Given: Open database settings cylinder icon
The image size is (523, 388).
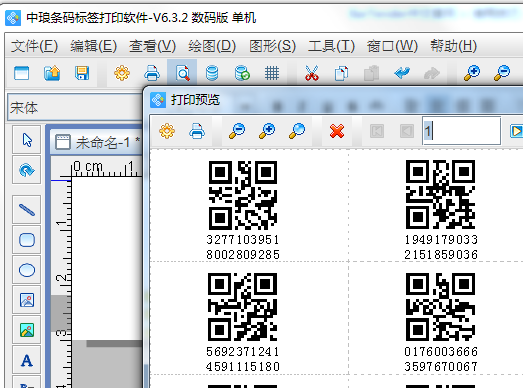Looking at the screenshot, I should coord(212,73).
